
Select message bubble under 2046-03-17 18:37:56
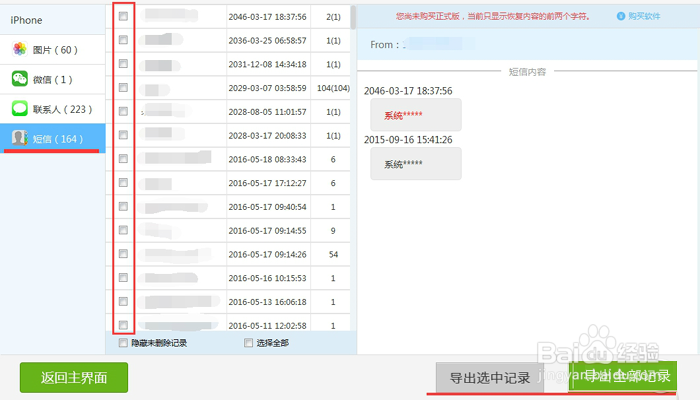coord(416,115)
